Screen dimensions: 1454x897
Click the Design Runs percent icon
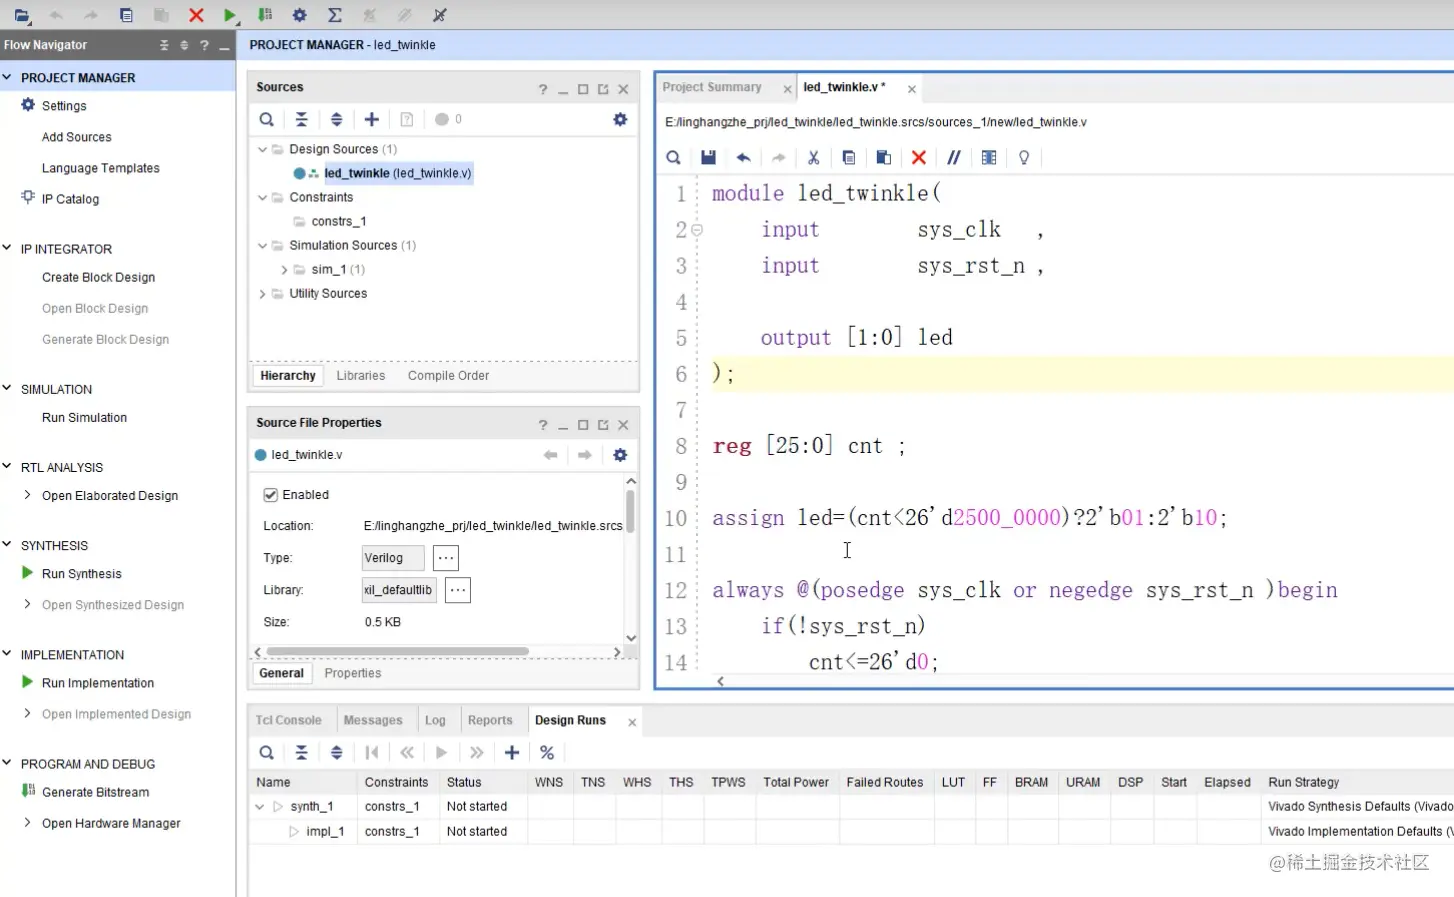point(547,752)
